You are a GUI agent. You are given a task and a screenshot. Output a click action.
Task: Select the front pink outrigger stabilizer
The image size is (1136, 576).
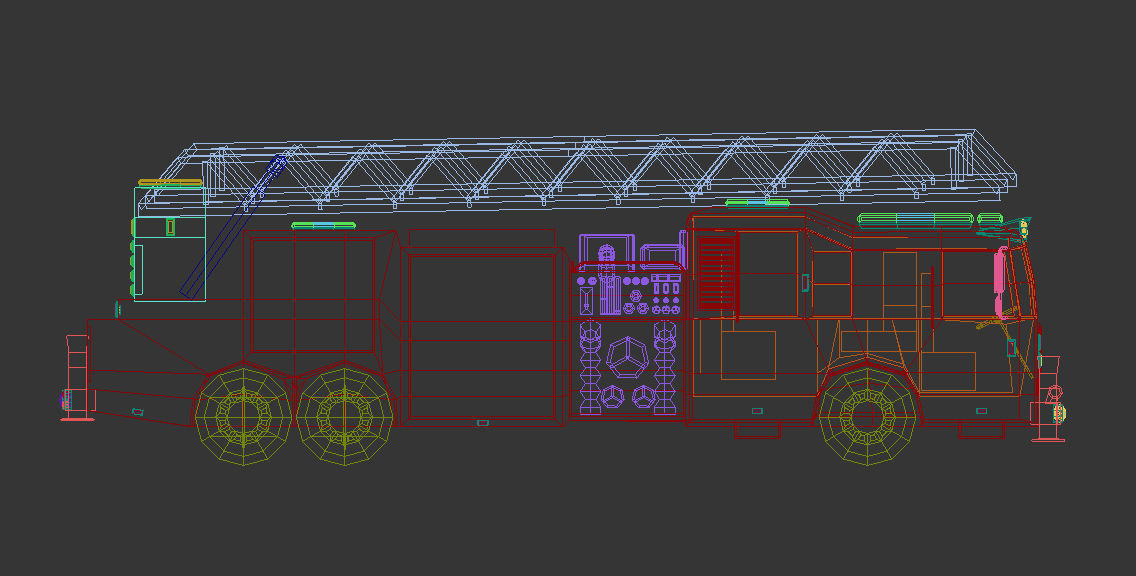[x=1048, y=398]
